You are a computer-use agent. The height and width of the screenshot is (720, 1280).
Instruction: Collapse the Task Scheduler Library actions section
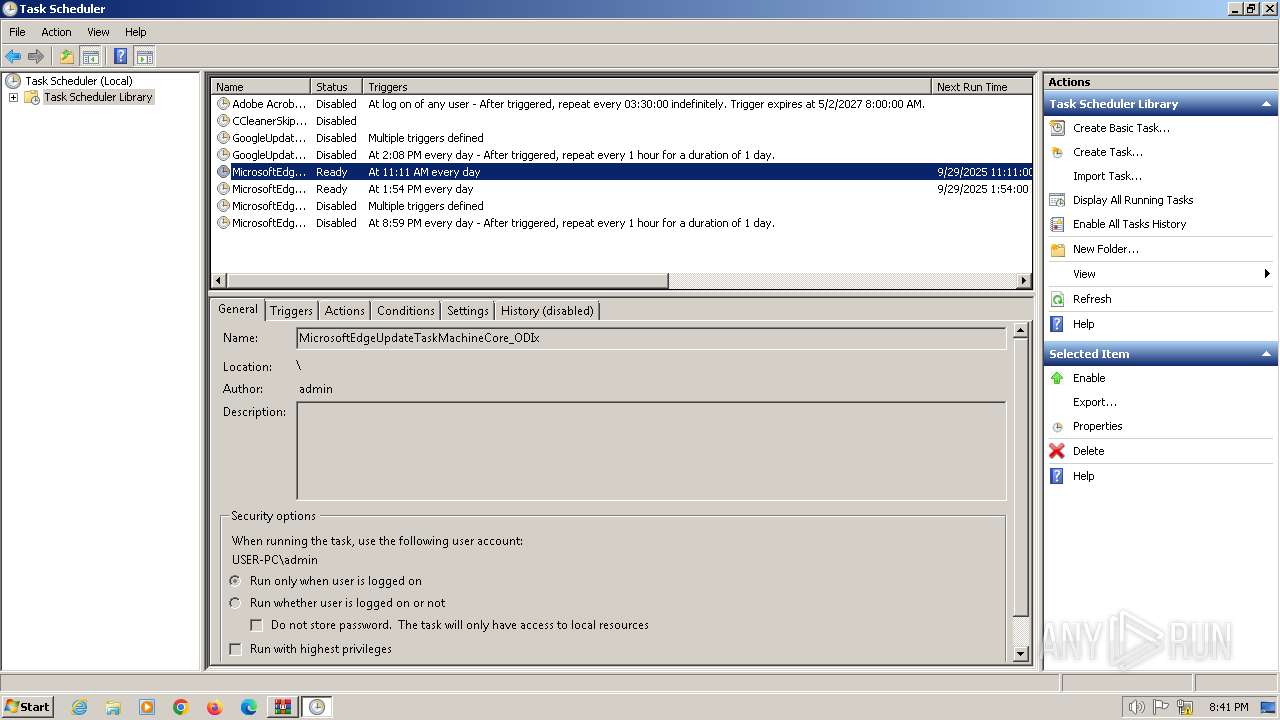pyautogui.click(x=1266, y=104)
